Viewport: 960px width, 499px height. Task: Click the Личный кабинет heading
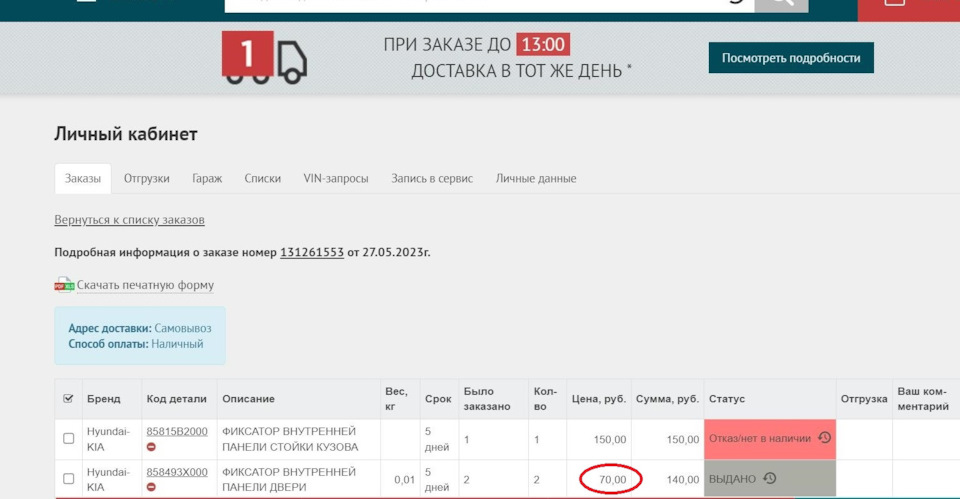[x=126, y=133]
